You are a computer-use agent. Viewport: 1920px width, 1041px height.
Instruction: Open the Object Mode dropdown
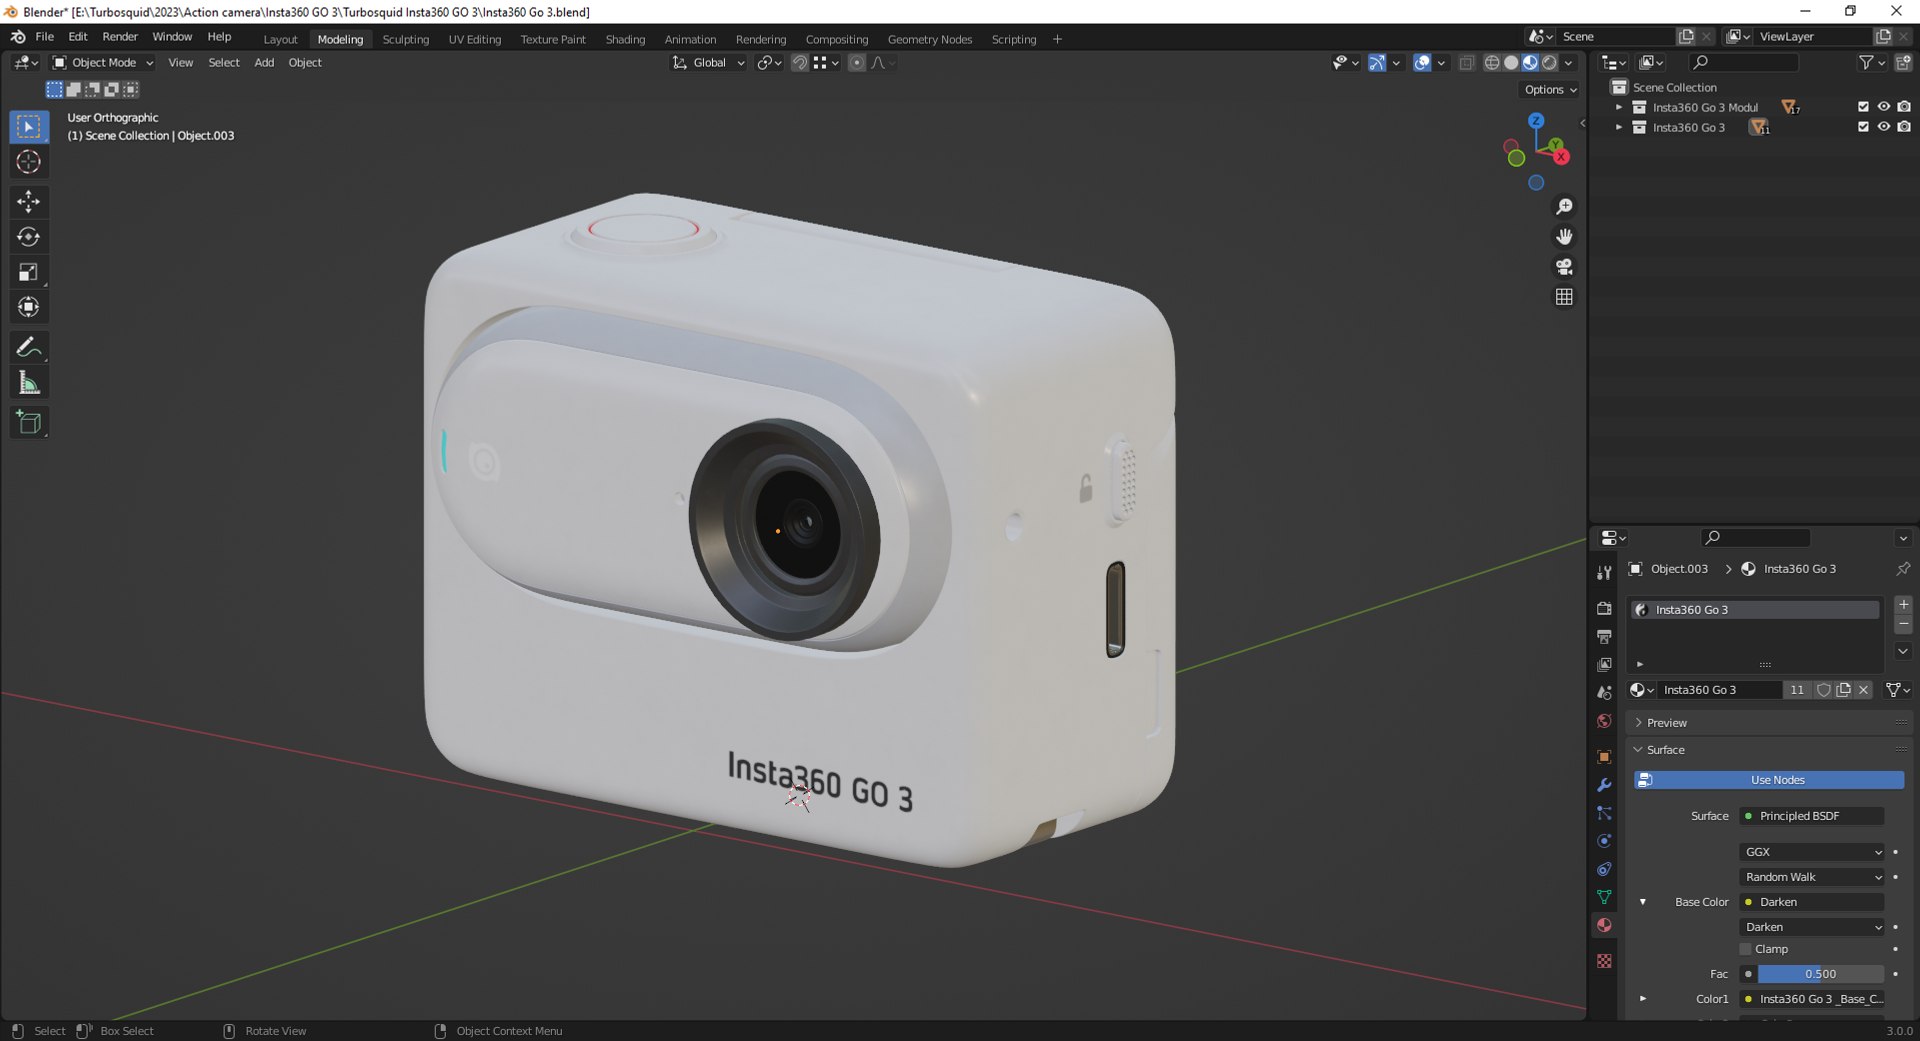click(103, 63)
